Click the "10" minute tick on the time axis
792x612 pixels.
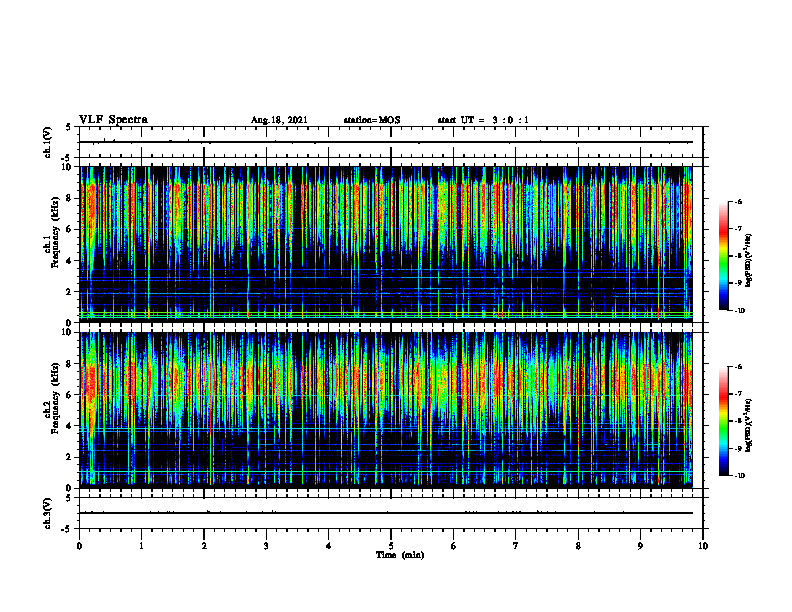703,546
